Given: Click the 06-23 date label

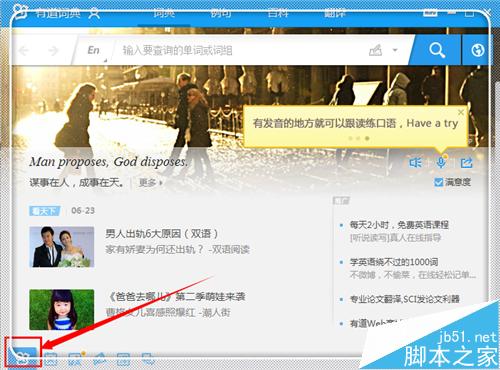Looking at the screenshot, I should (83, 211).
